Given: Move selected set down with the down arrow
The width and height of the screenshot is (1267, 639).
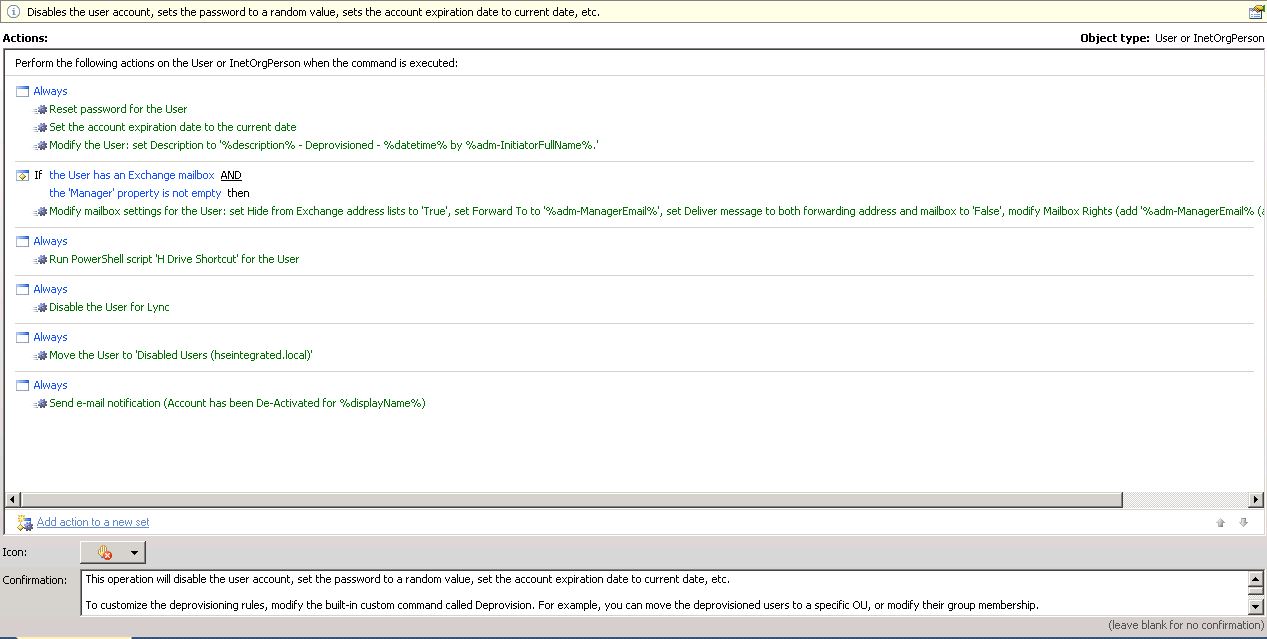Looking at the screenshot, I should click(x=1244, y=522).
